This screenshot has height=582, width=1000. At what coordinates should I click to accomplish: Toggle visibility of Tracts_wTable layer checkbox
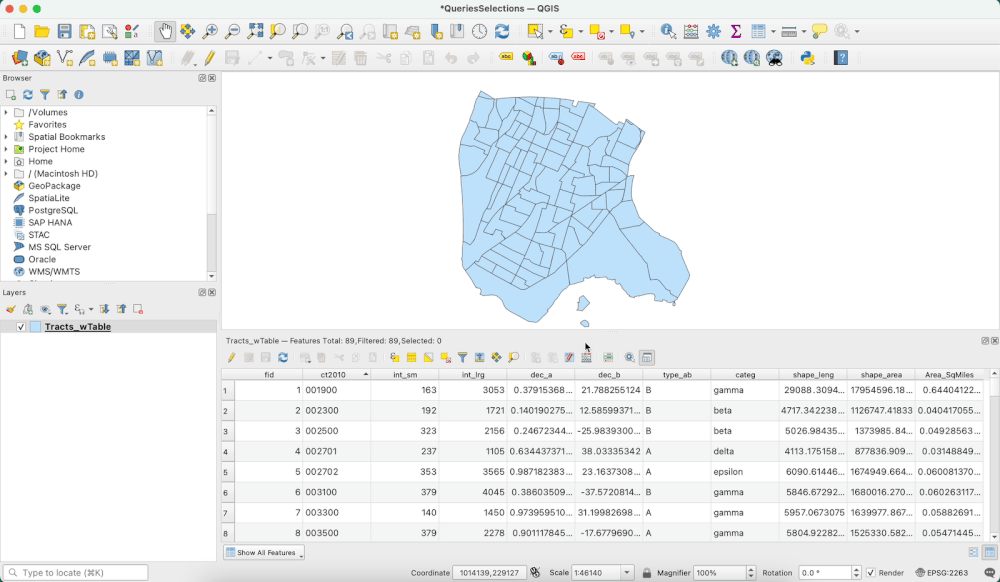pos(21,326)
